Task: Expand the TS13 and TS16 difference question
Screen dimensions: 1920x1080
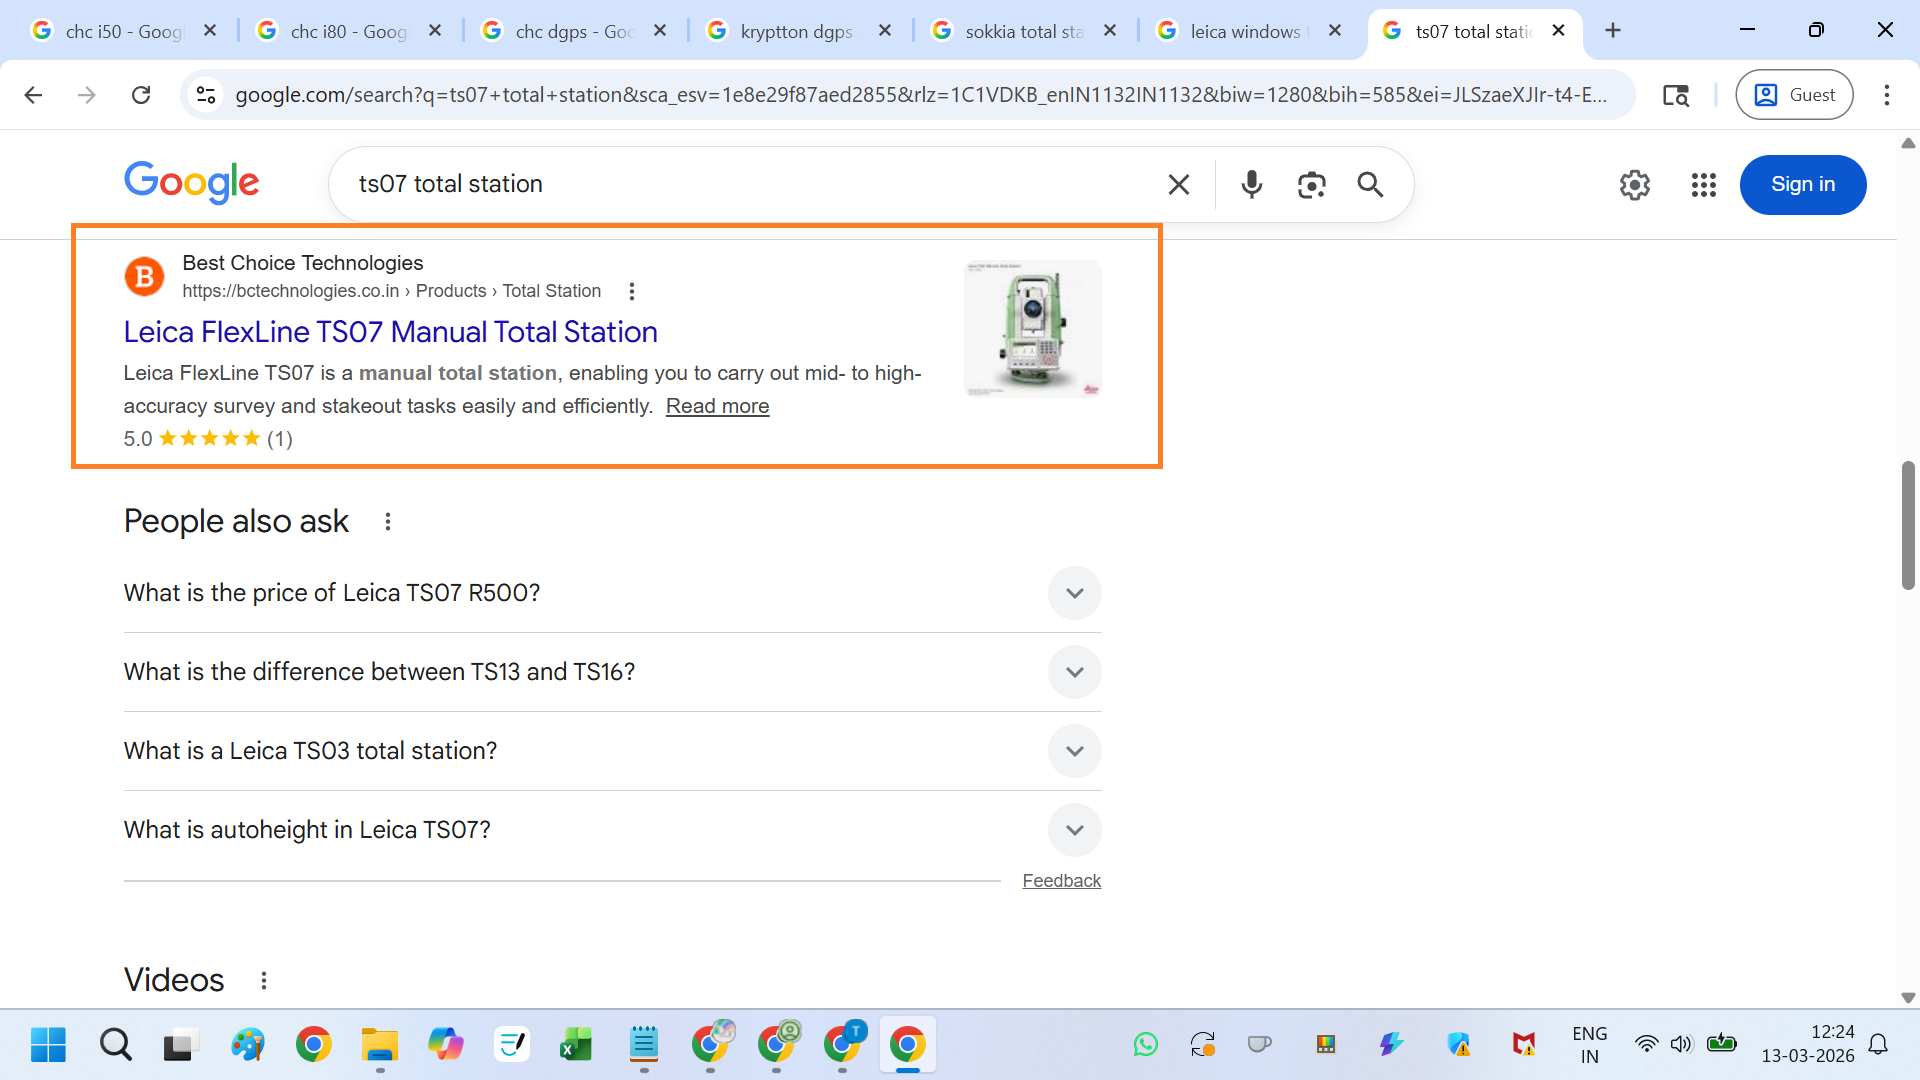Action: tap(1074, 672)
